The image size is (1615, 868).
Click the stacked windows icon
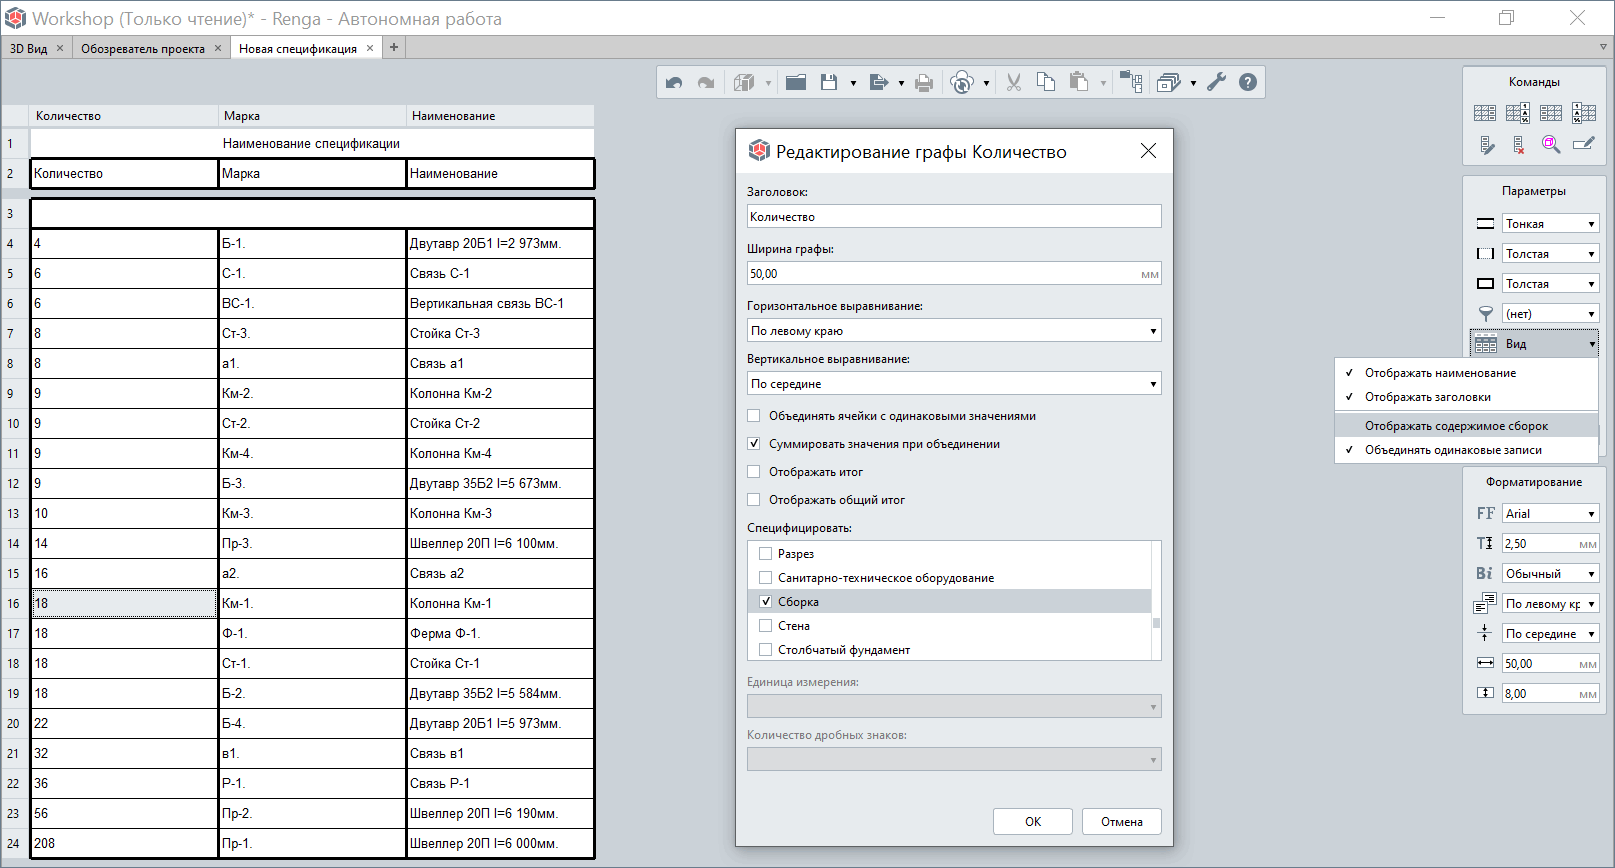pyautogui.click(x=1168, y=83)
